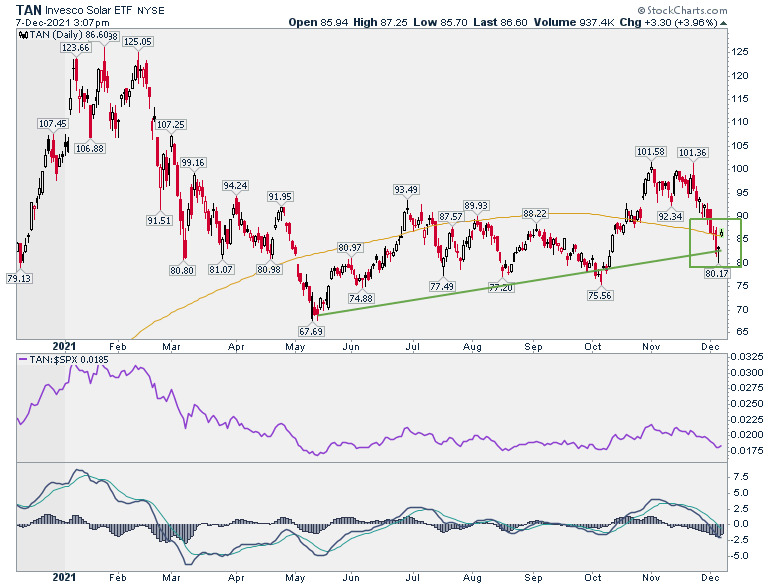
Task: Click the 101.58 price label
Action: tap(651, 152)
